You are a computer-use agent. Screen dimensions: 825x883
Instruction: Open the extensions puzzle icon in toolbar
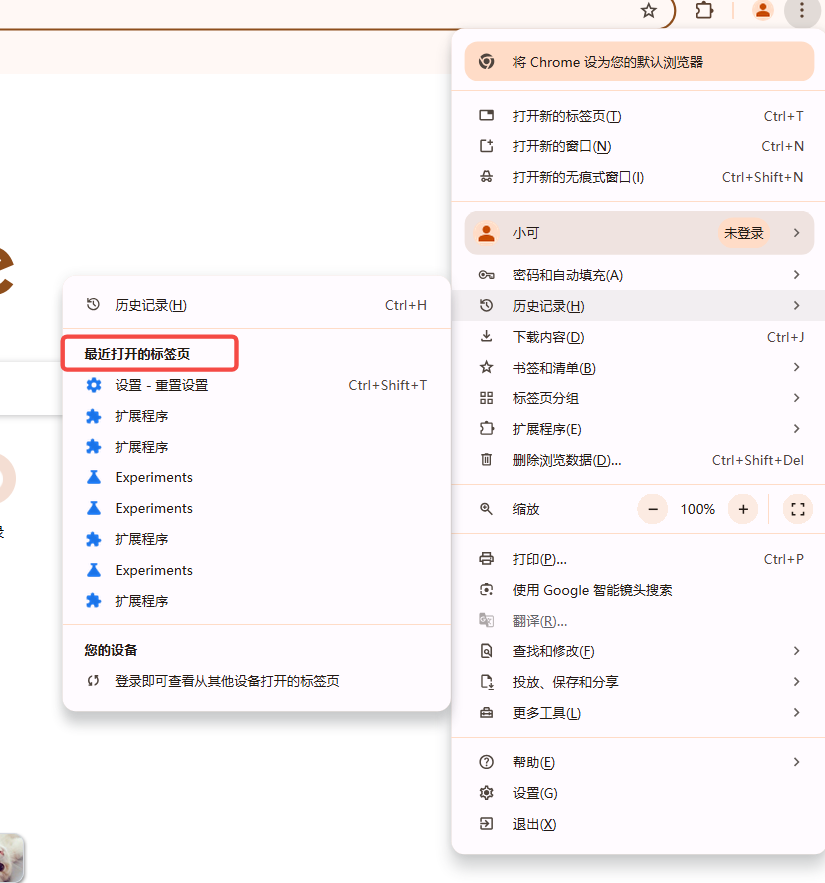pyautogui.click(x=704, y=10)
